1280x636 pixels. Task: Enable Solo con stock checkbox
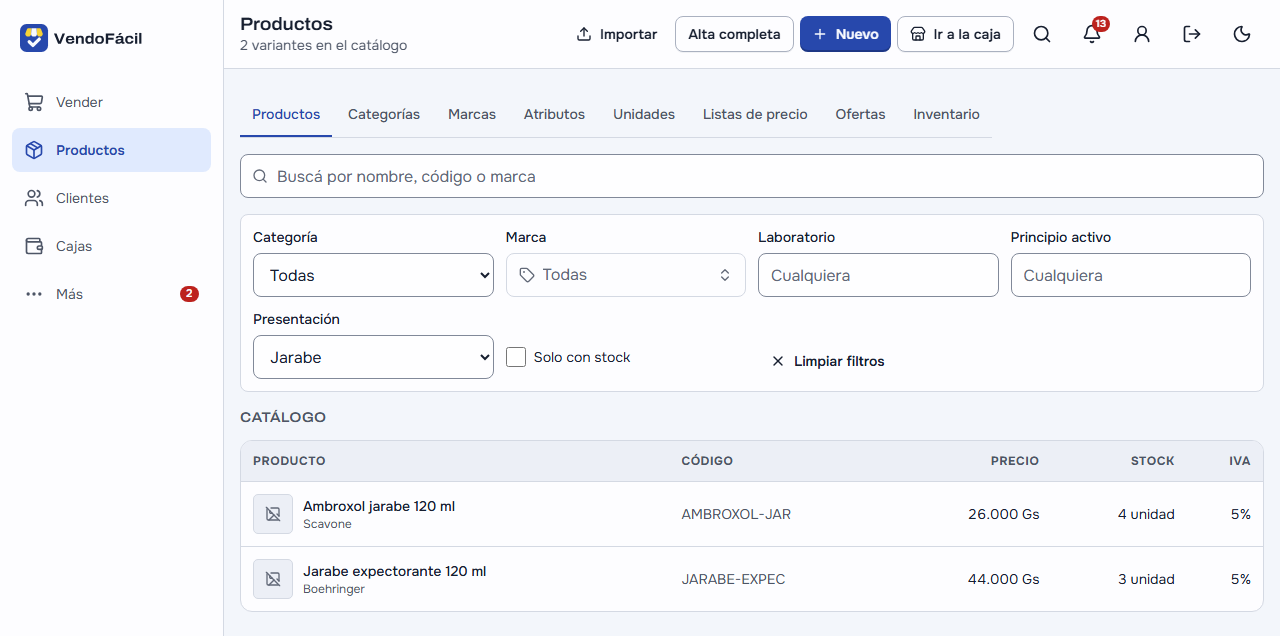pos(516,357)
